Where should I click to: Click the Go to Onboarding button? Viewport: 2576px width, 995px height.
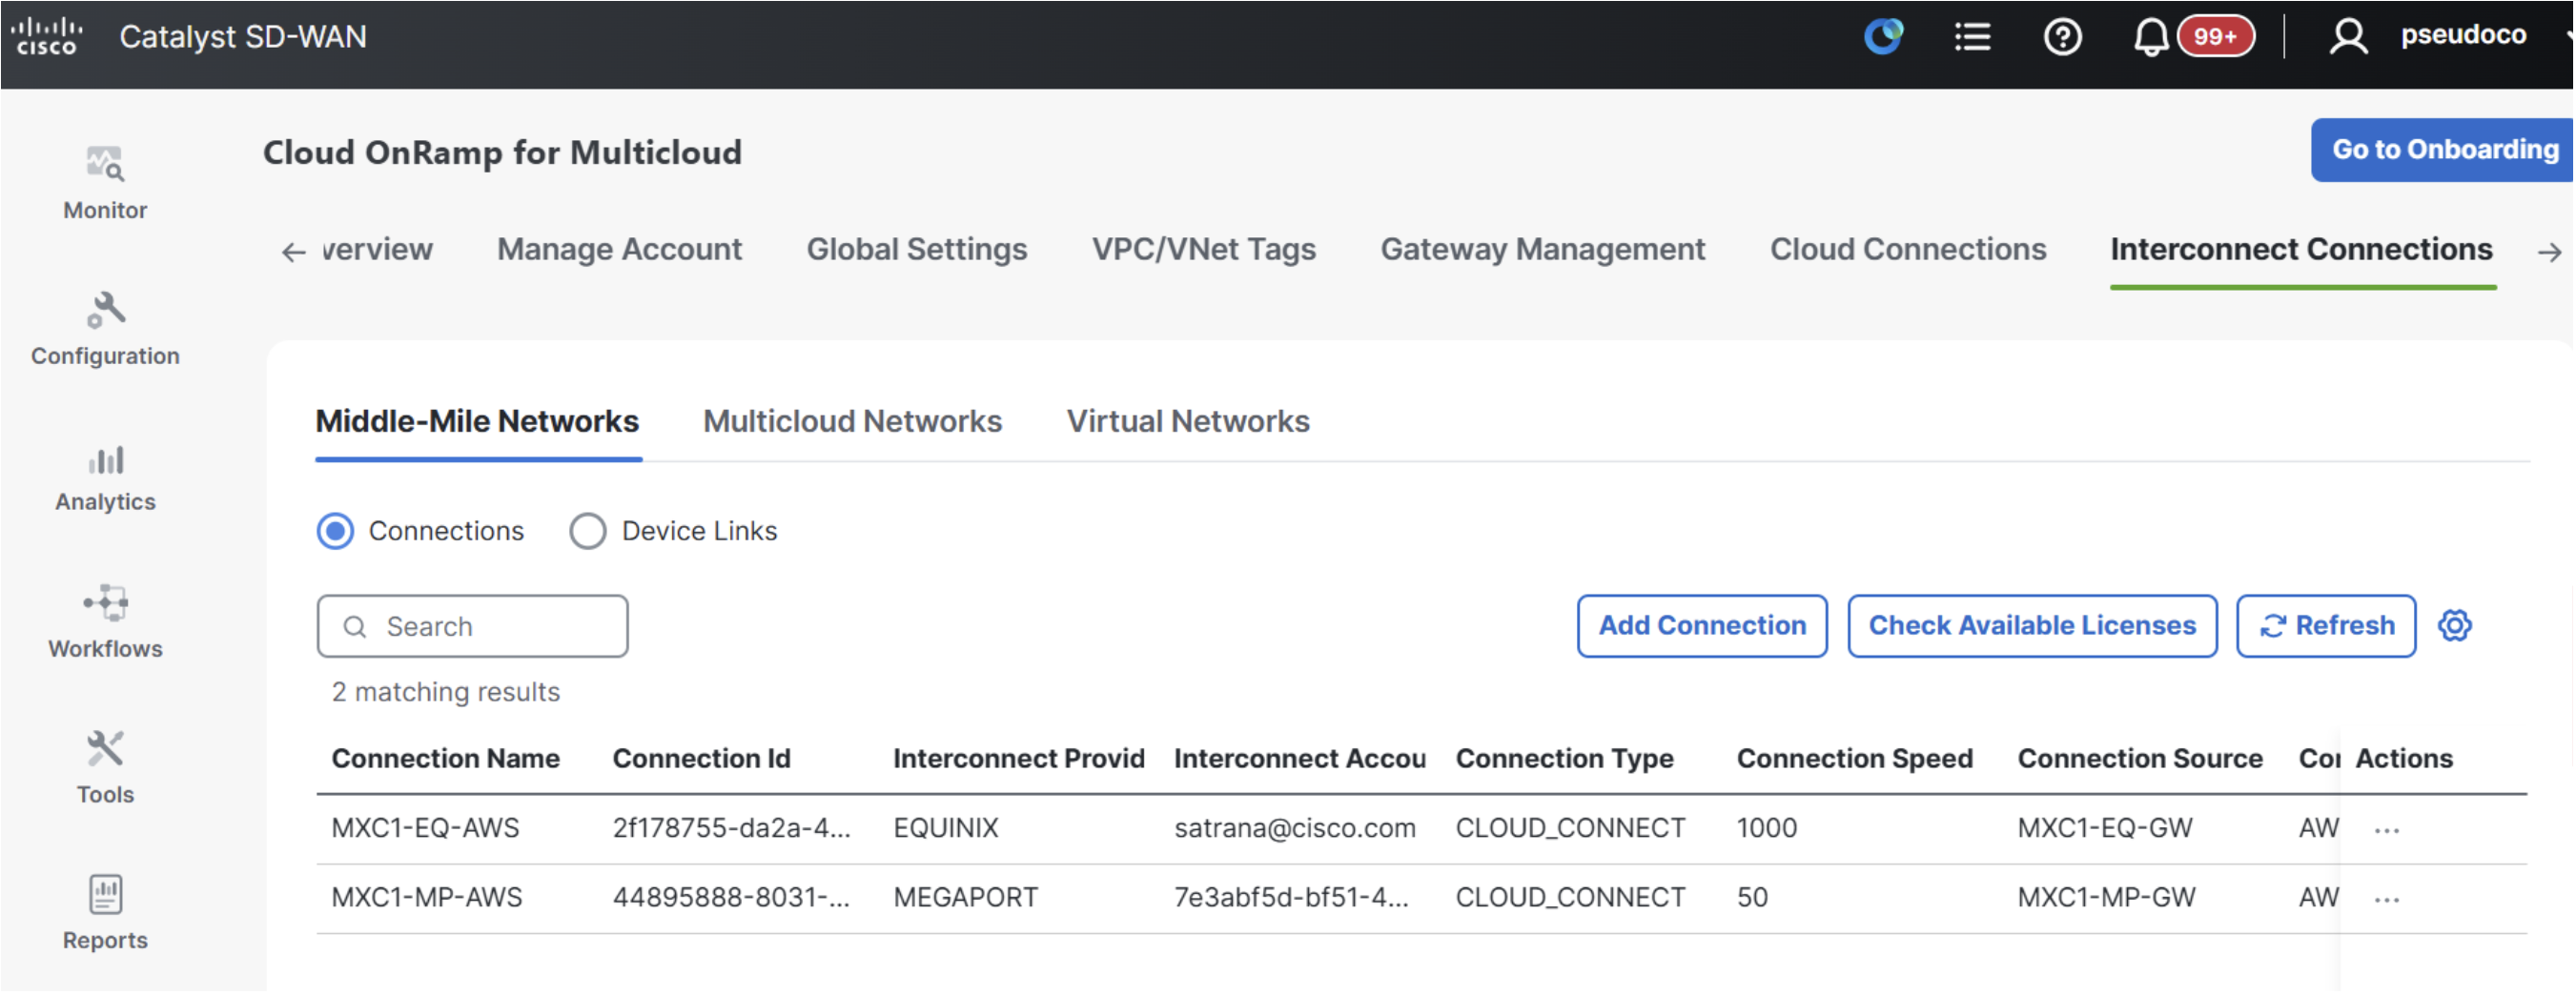click(x=2441, y=150)
